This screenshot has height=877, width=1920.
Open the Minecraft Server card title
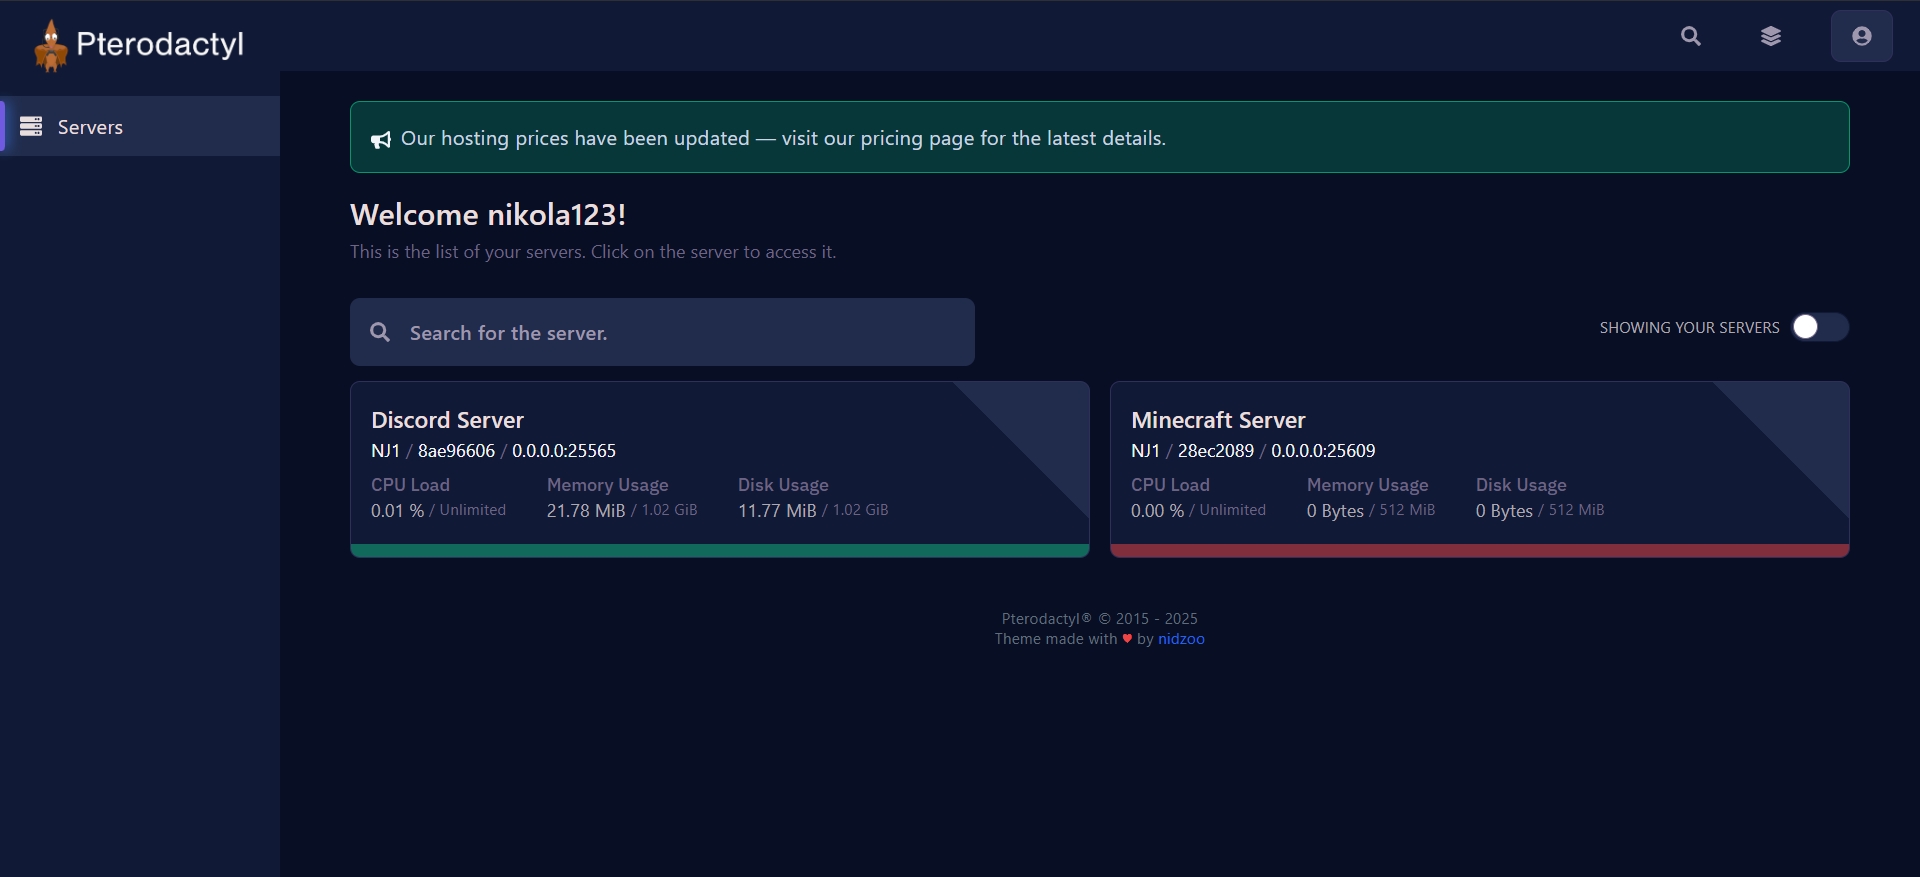click(x=1218, y=420)
